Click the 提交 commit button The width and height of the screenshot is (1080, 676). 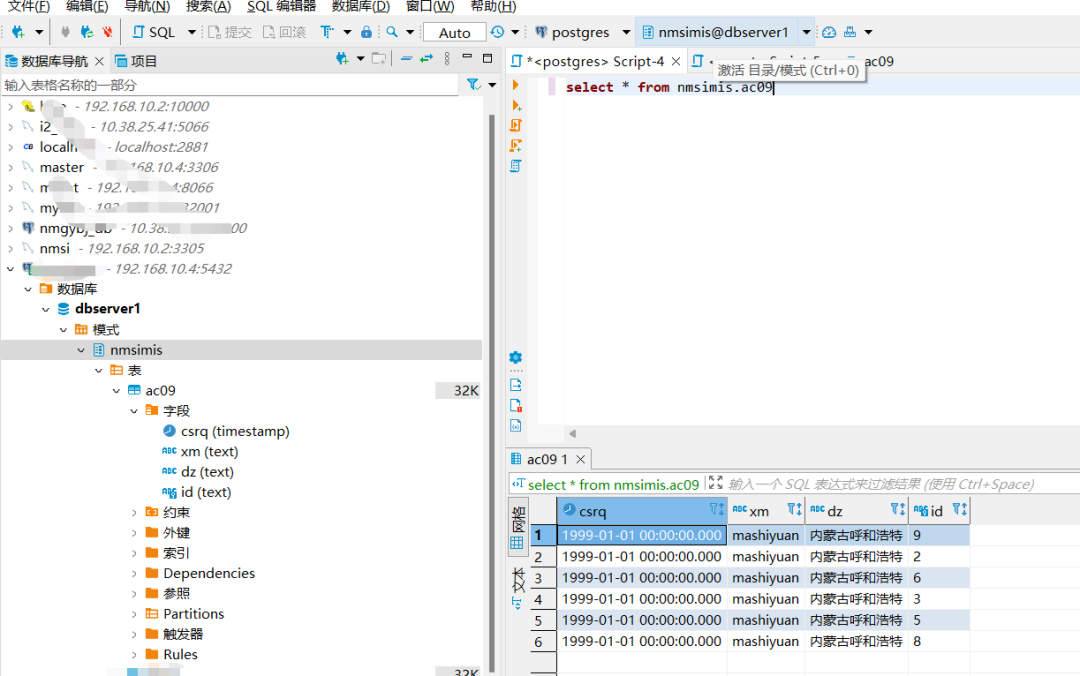(230, 32)
